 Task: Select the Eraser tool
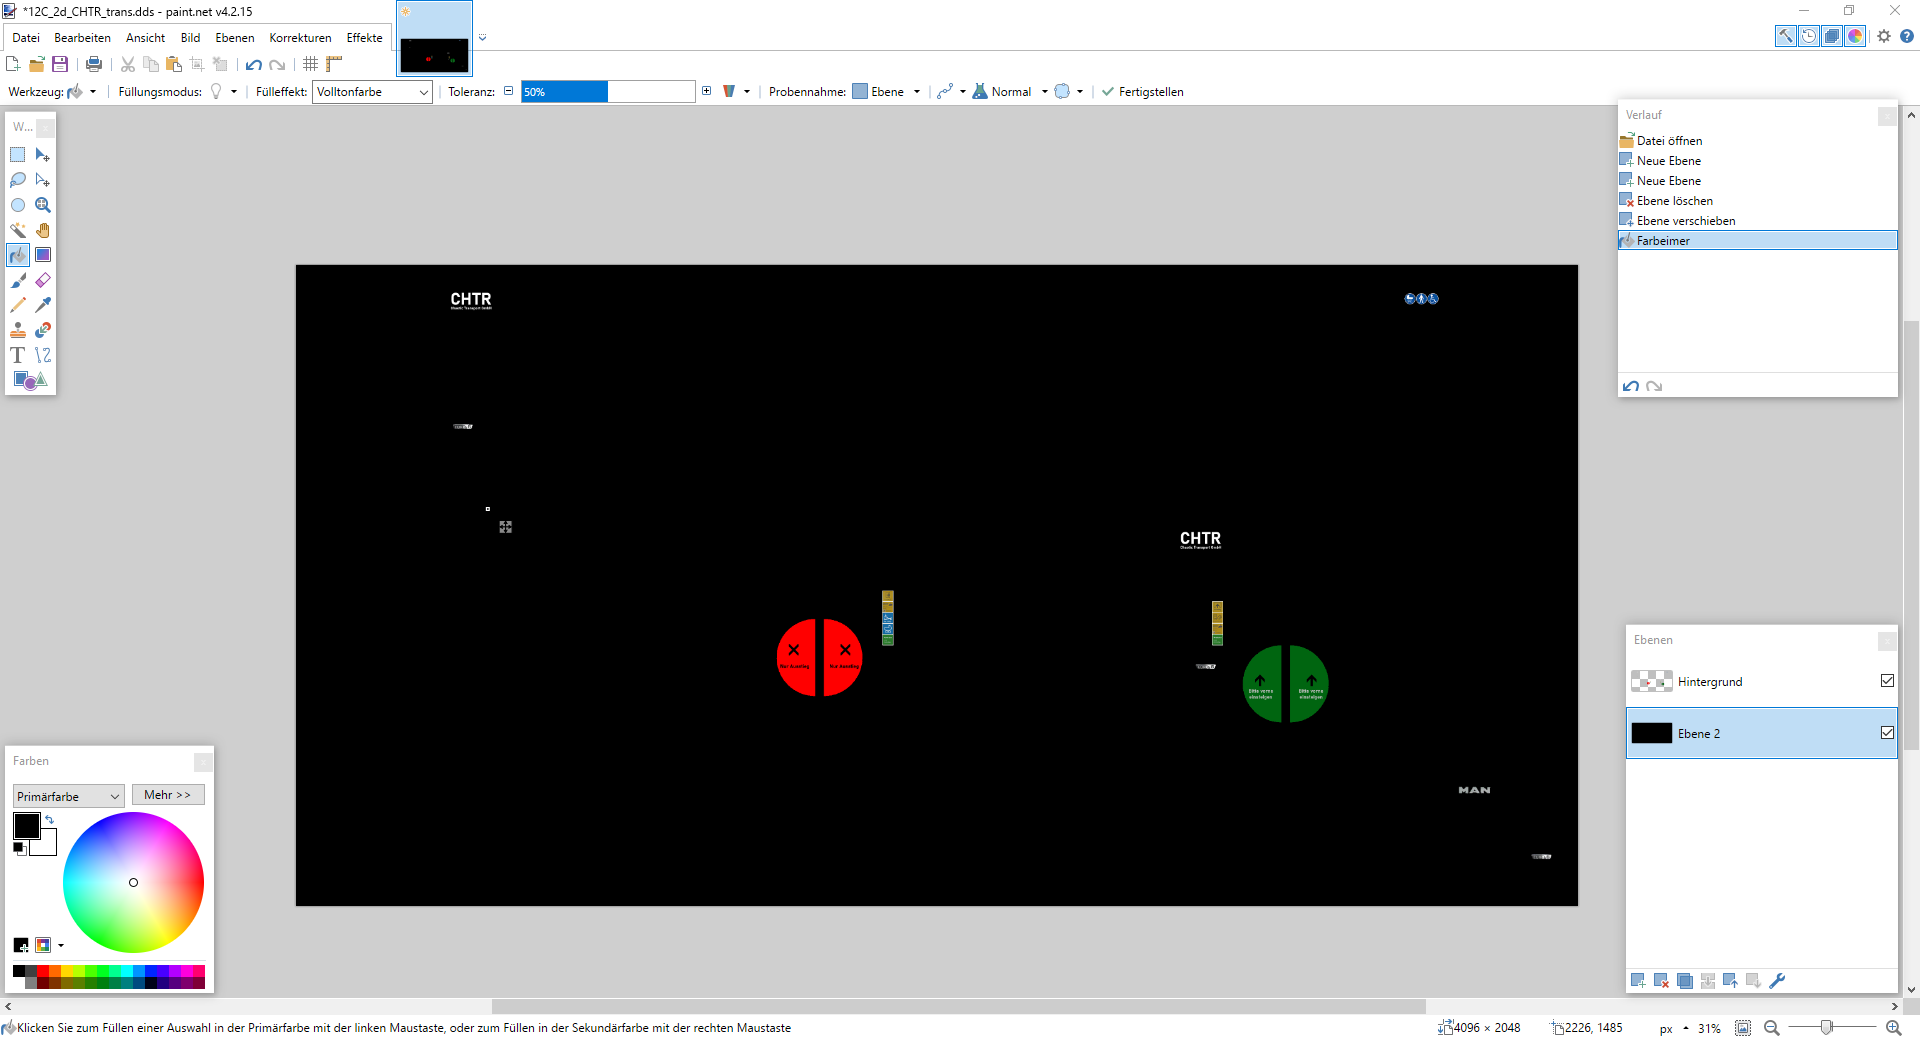point(43,280)
